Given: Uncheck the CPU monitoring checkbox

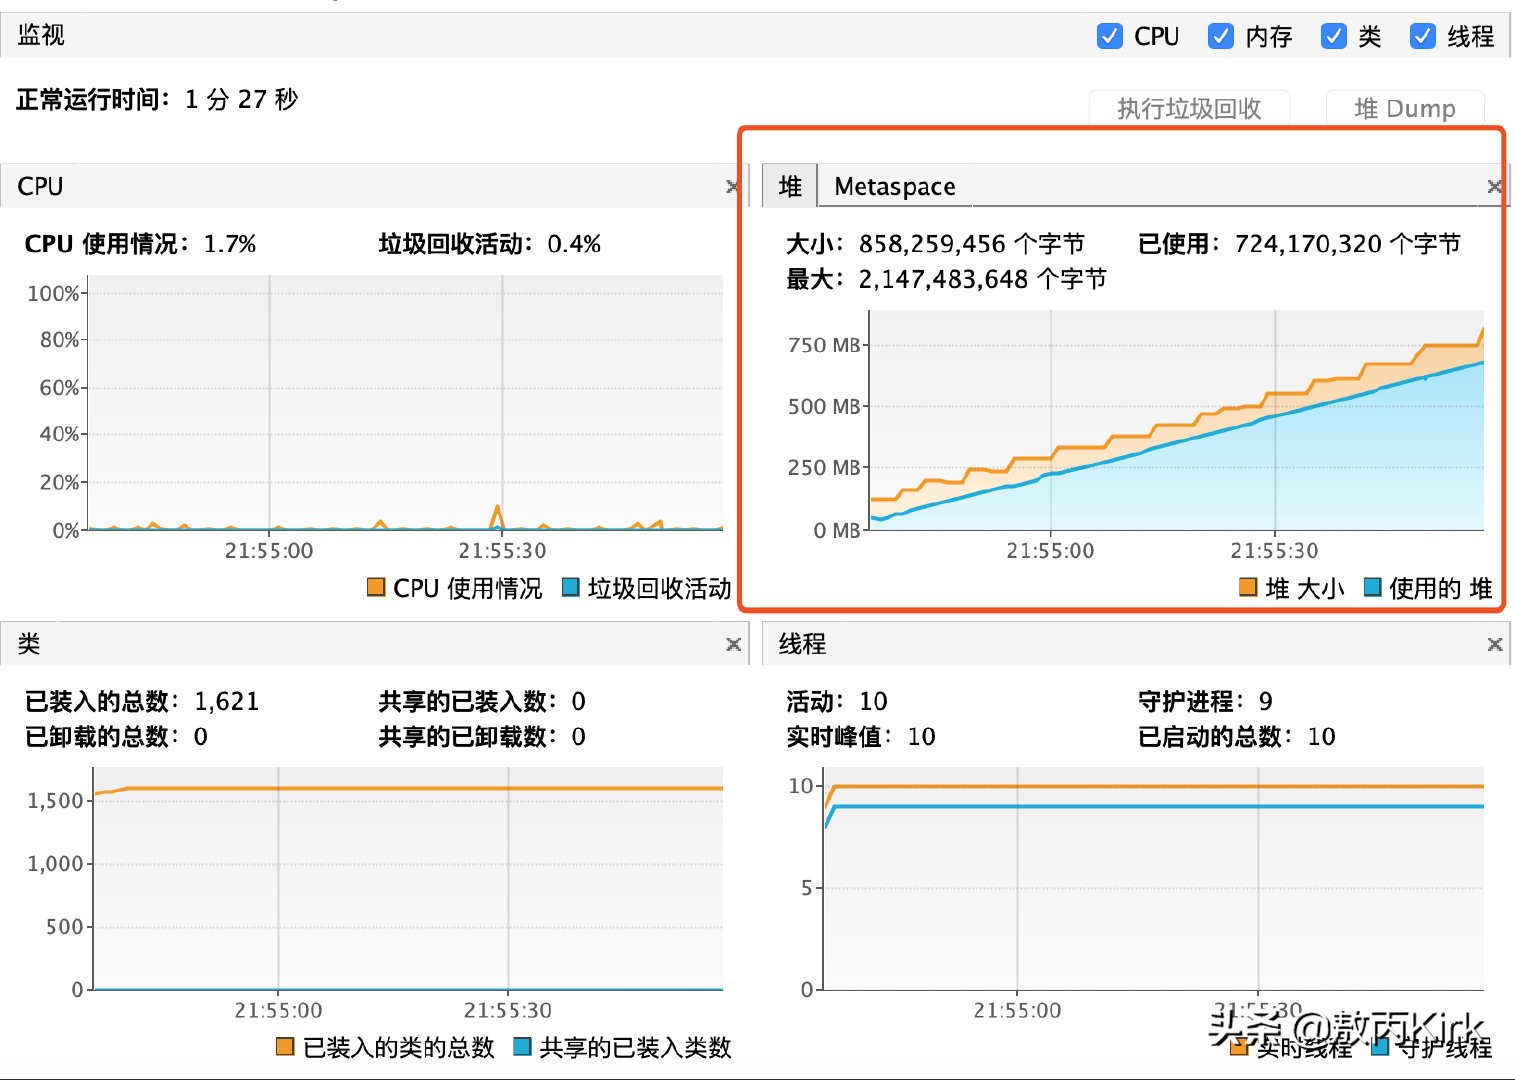Looking at the screenshot, I should (1110, 36).
